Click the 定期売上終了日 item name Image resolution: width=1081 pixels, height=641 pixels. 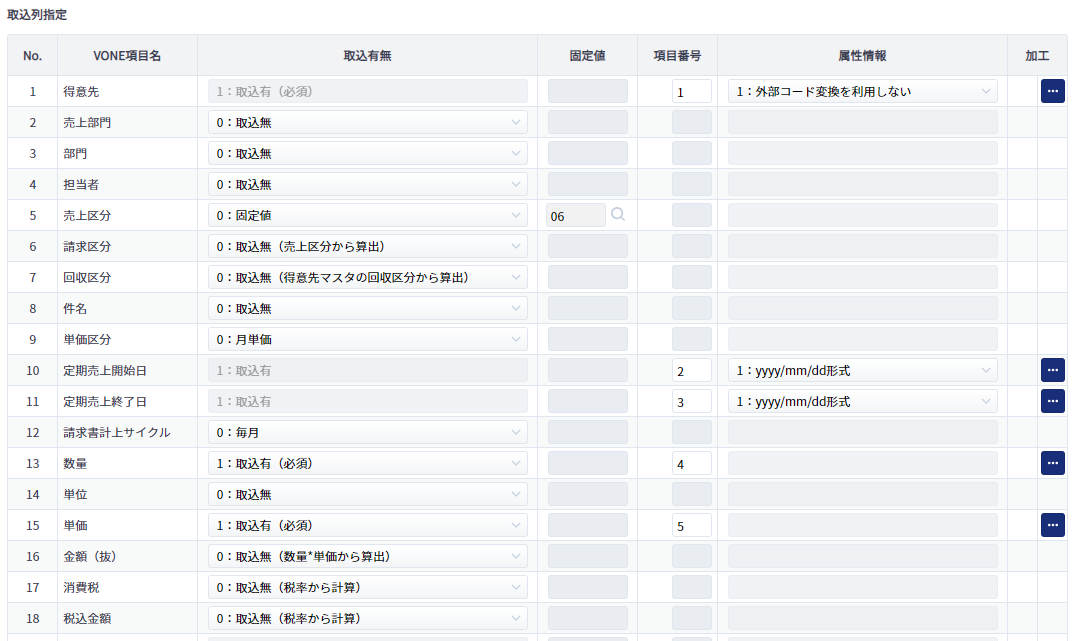[105, 401]
